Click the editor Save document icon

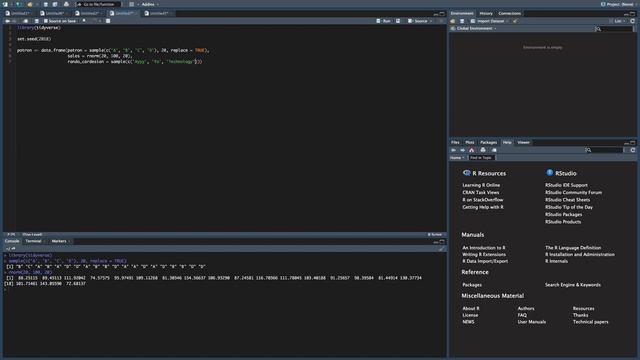click(36, 21)
